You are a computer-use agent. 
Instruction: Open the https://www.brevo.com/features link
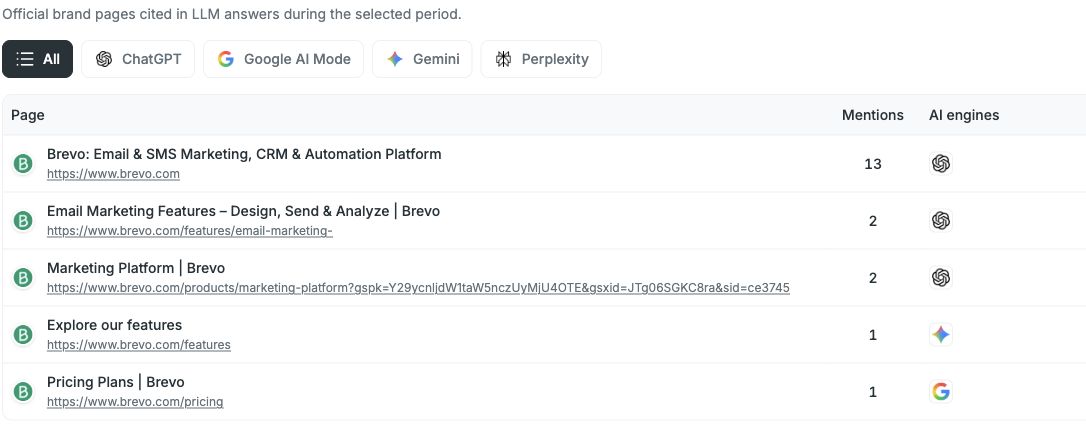[x=139, y=344]
